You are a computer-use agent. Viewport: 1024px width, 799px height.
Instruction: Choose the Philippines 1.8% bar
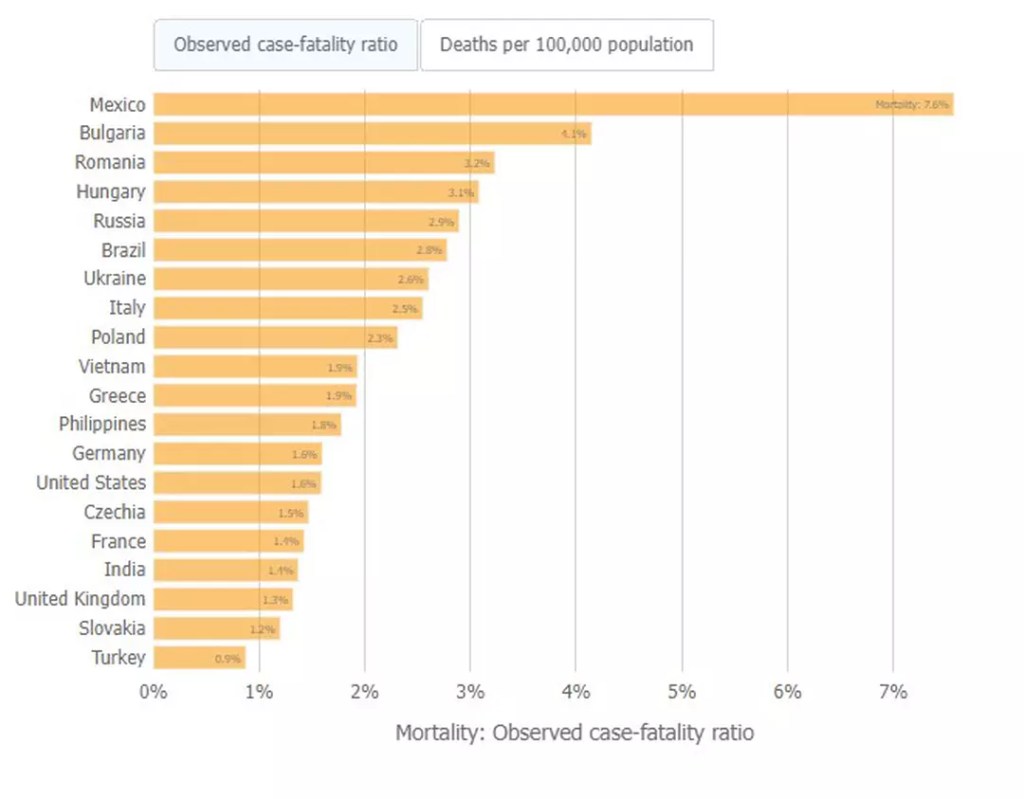[x=246, y=425]
